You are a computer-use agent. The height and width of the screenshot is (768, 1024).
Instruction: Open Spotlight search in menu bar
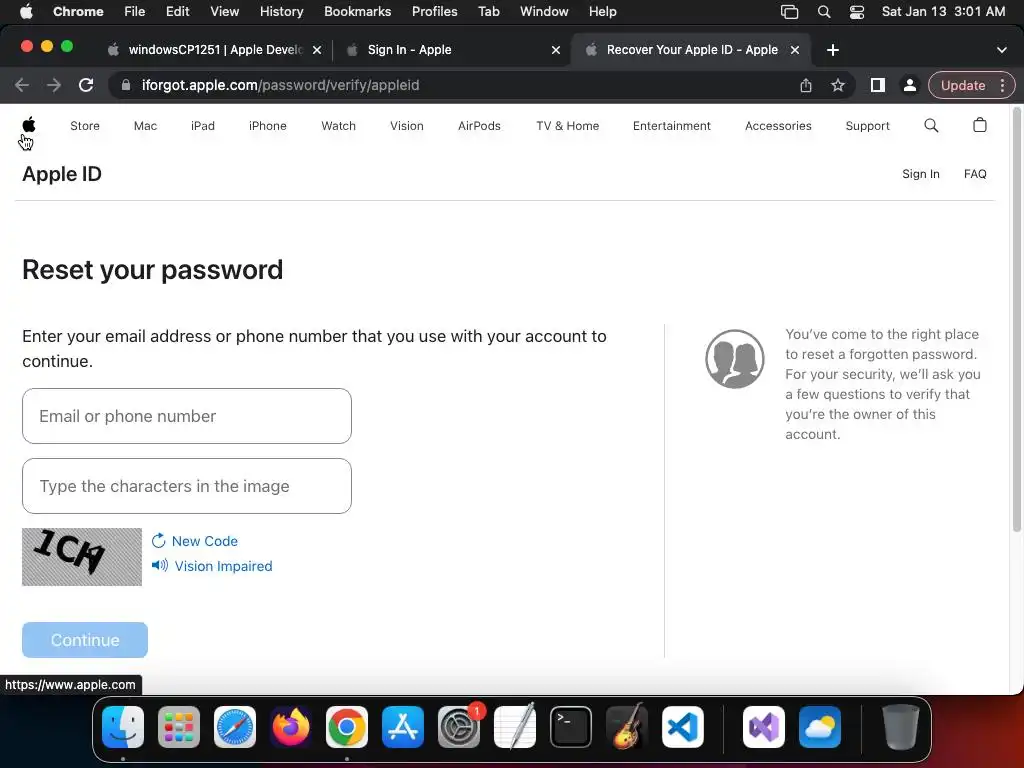click(824, 12)
